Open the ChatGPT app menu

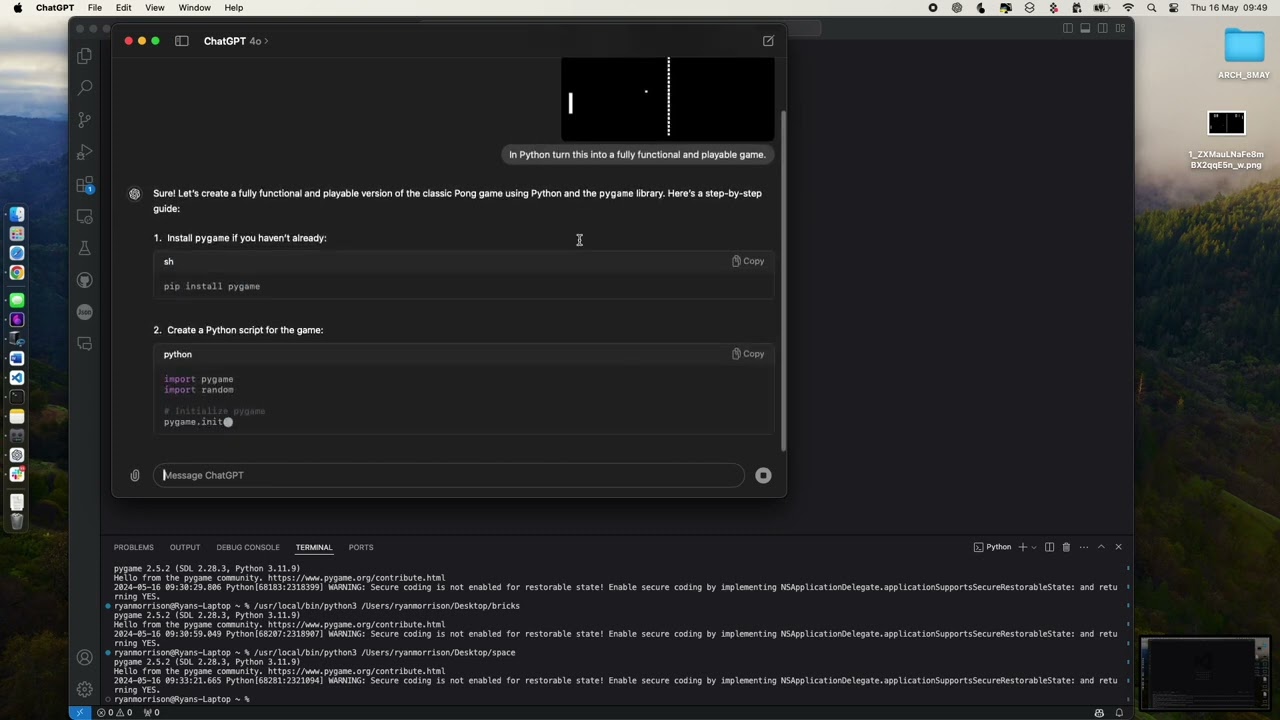pyautogui.click(x=55, y=8)
